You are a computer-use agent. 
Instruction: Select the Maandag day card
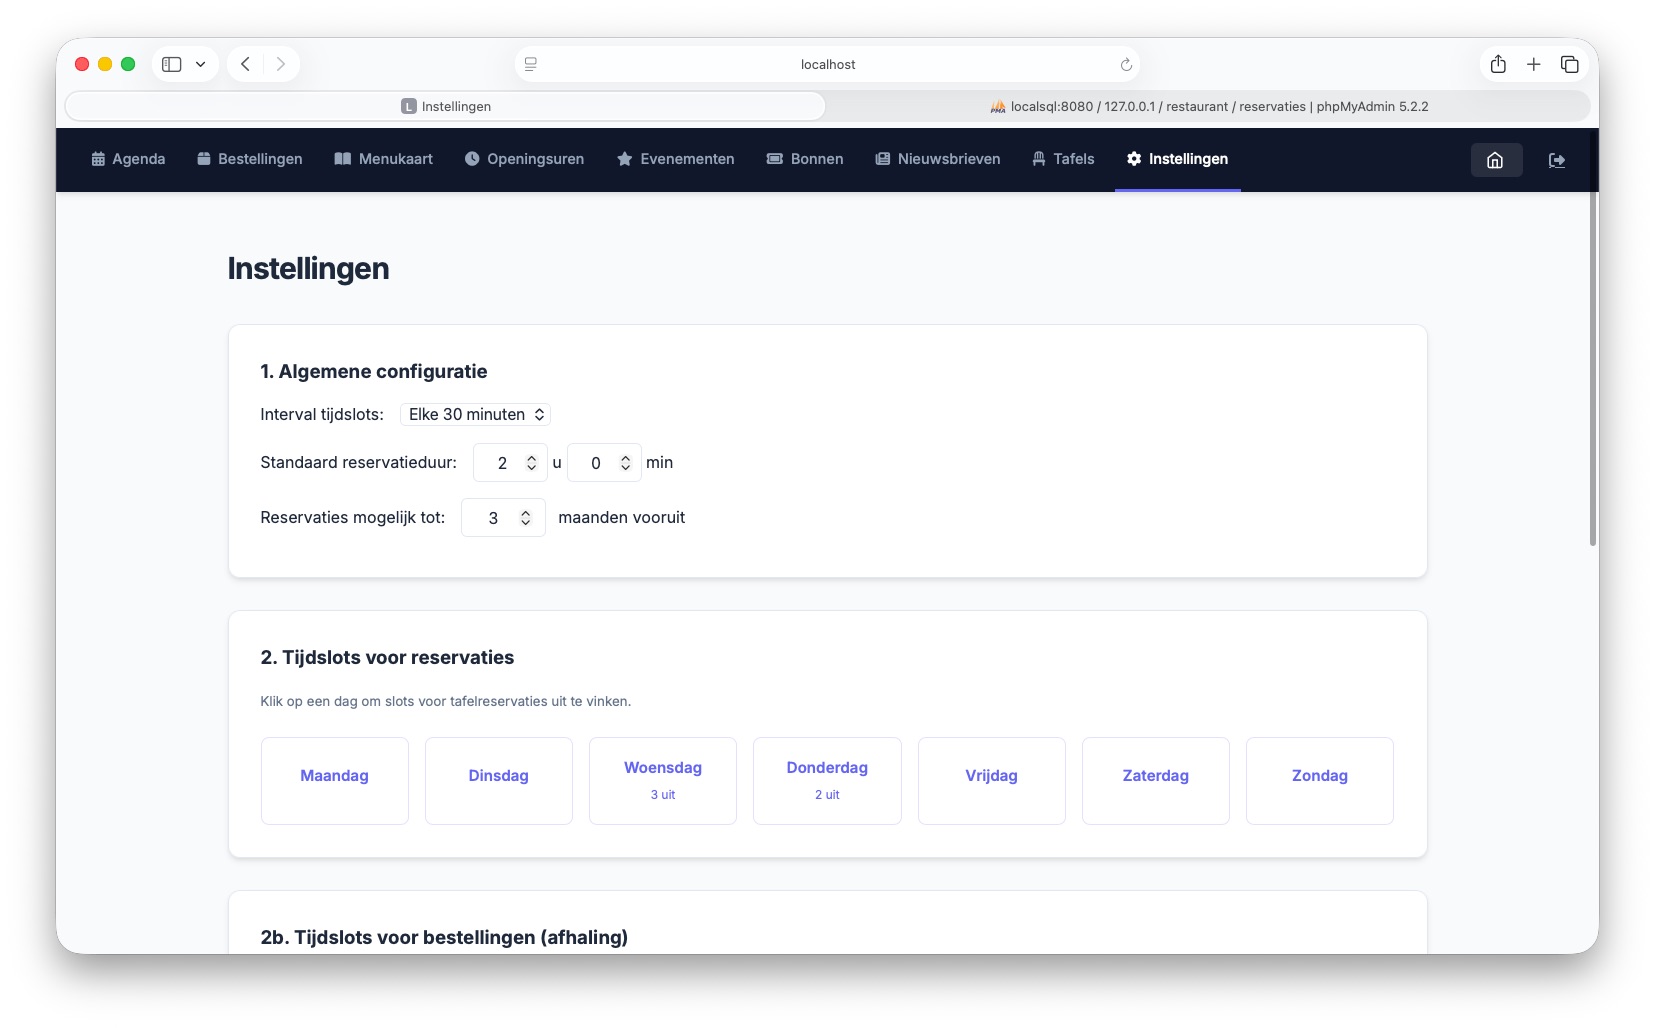tap(335, 781)
